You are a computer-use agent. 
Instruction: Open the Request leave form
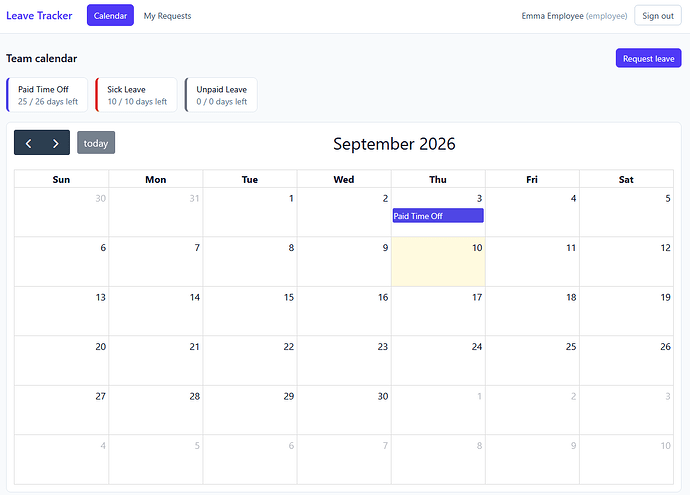(648, 59)
